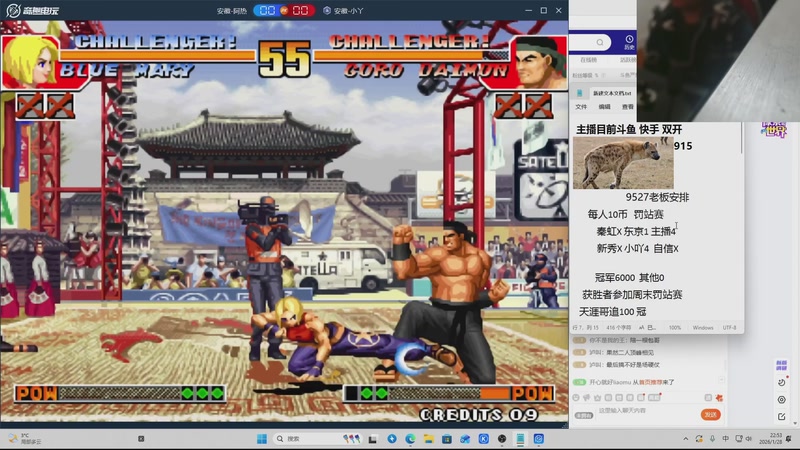This screenshot has height=450, width=800.
Task: Open the 查看 menu in Notepad
Action: click(628, 107)
